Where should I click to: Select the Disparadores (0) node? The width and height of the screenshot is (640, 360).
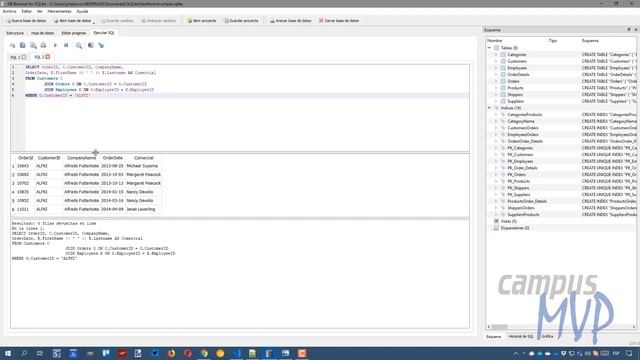point(515,228)
